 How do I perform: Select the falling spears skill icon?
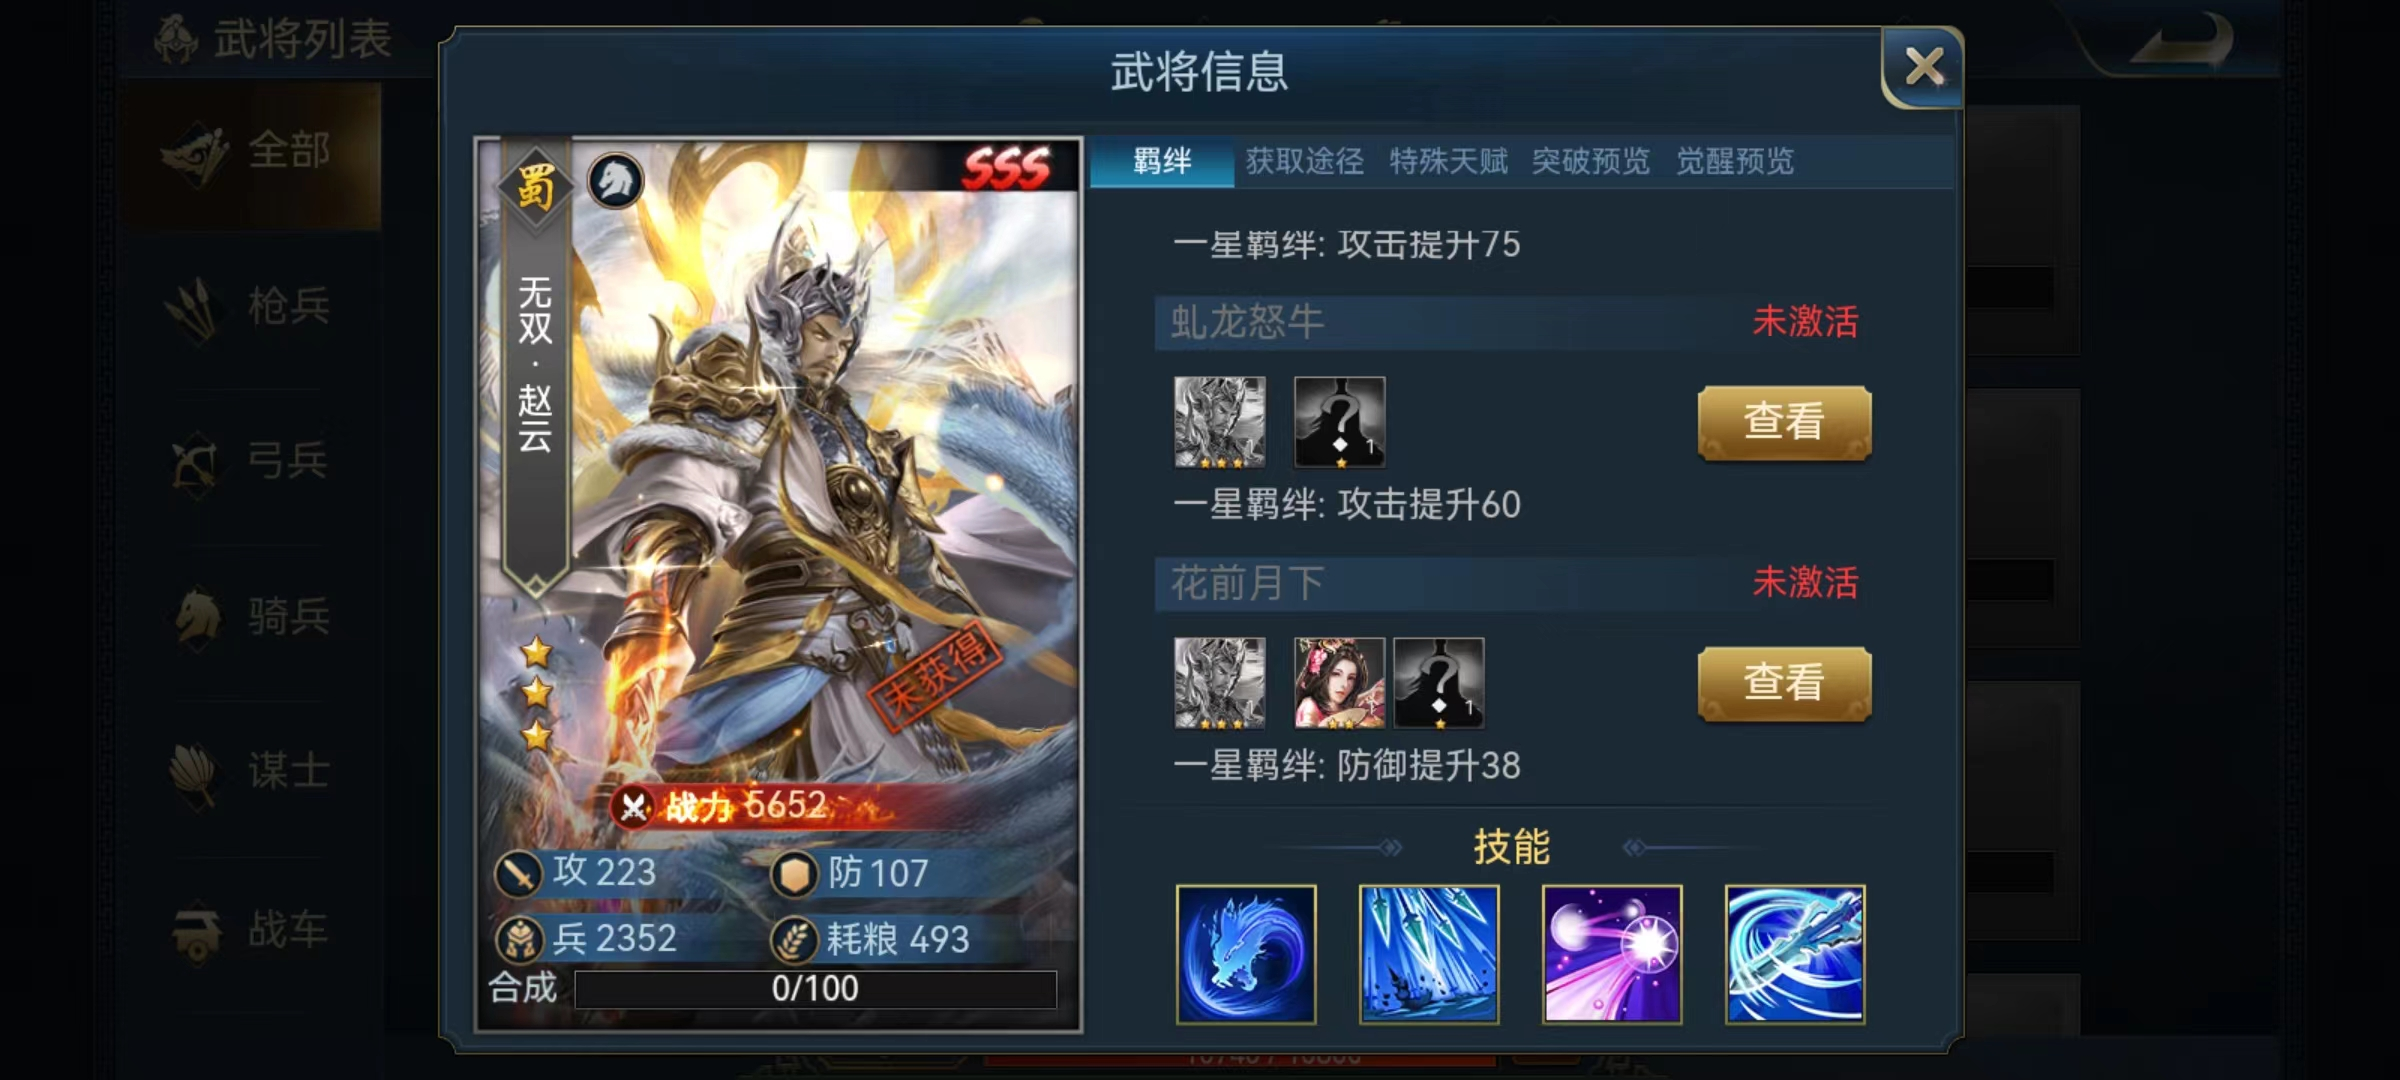[x=1429, y=954]
